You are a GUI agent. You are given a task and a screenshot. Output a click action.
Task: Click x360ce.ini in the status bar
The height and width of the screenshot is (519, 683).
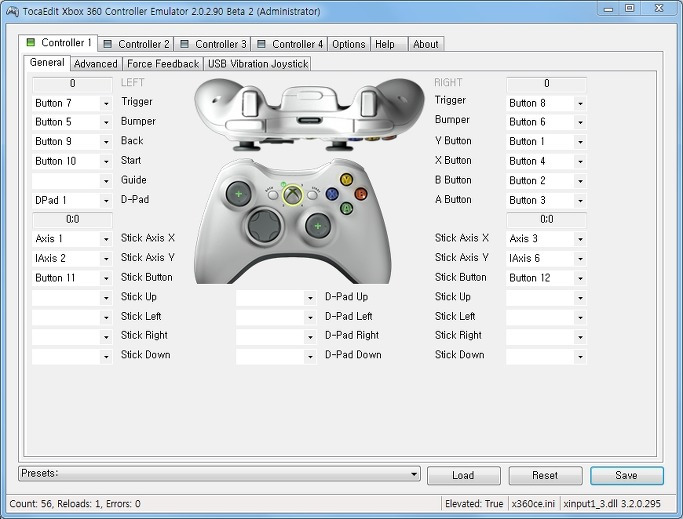pos(533,504)
